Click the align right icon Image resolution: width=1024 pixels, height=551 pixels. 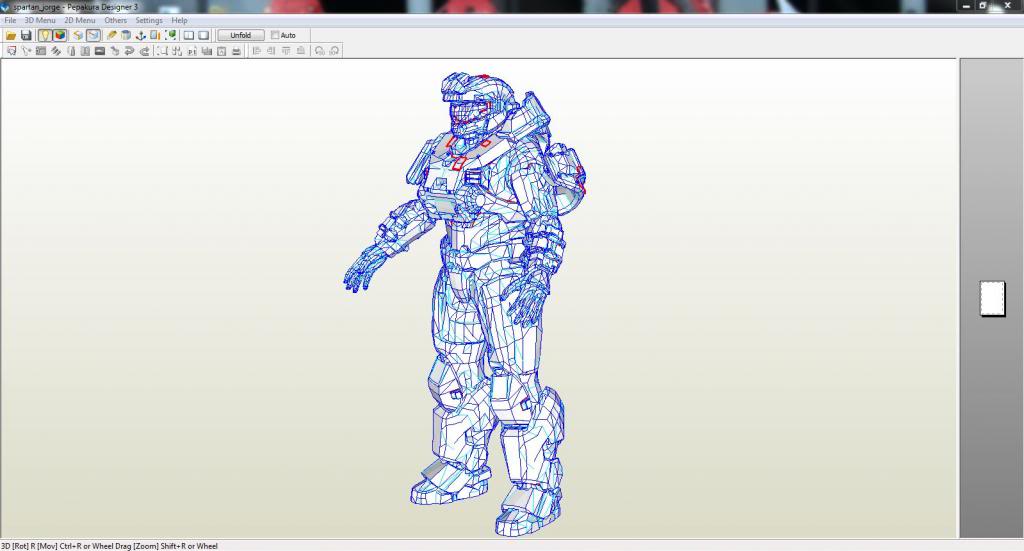[x=271, y=51]
